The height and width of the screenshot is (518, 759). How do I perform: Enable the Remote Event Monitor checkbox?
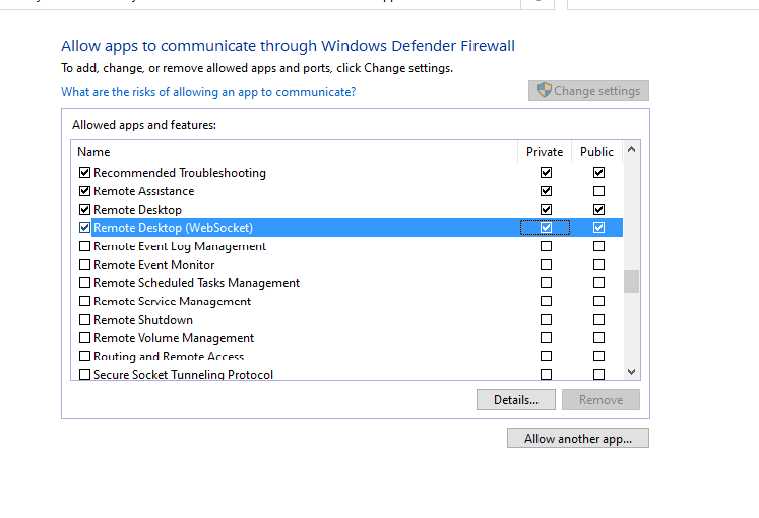point(84,265)
